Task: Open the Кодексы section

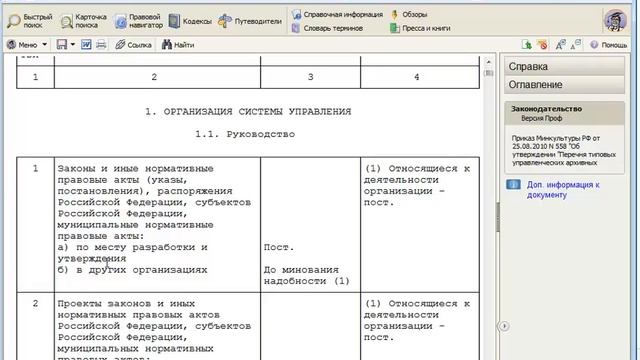Action: click(190, 21)
